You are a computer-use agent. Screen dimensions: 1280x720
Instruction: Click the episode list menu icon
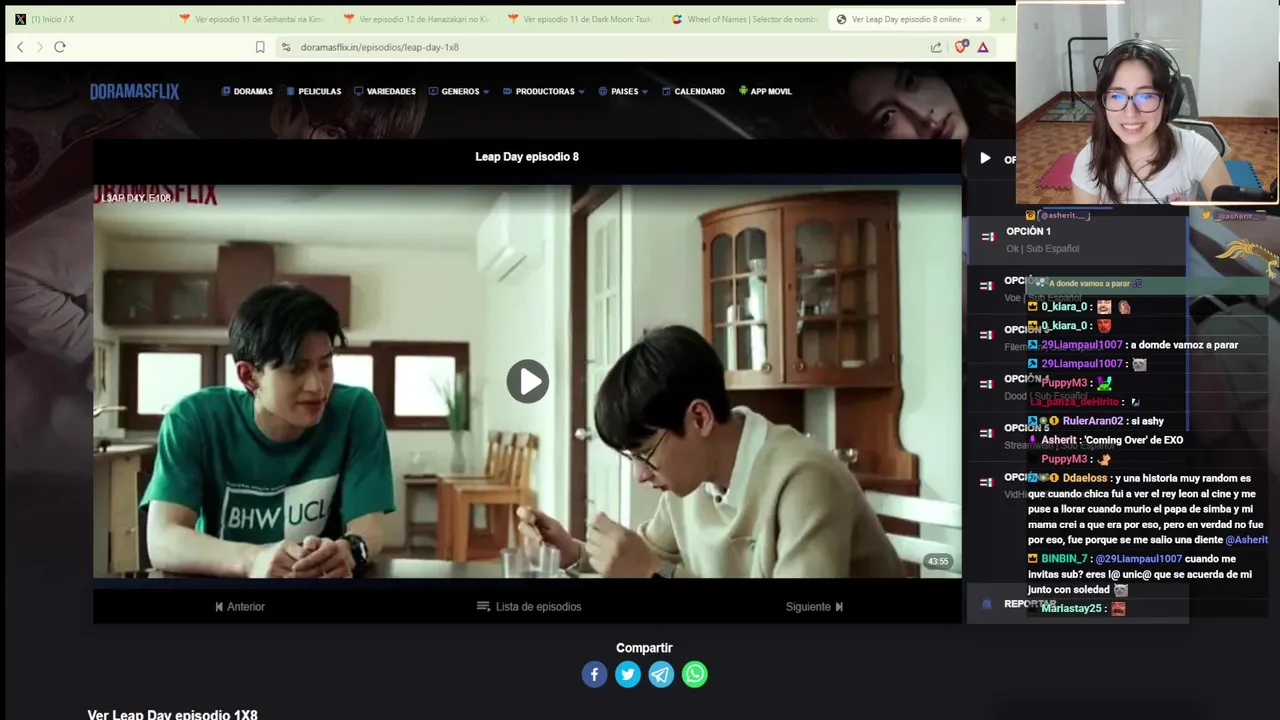483,606
